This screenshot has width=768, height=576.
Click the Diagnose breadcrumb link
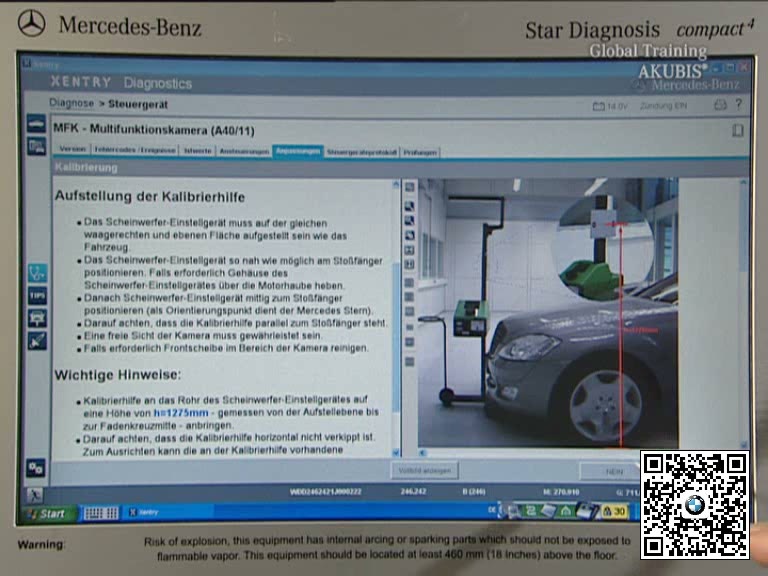point(72,103)
